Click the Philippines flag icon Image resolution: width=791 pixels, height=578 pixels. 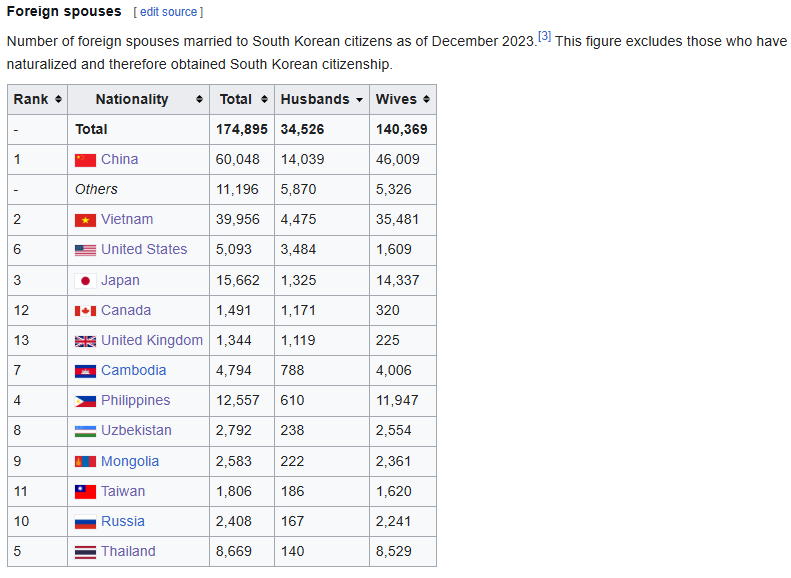click(85, 401)
